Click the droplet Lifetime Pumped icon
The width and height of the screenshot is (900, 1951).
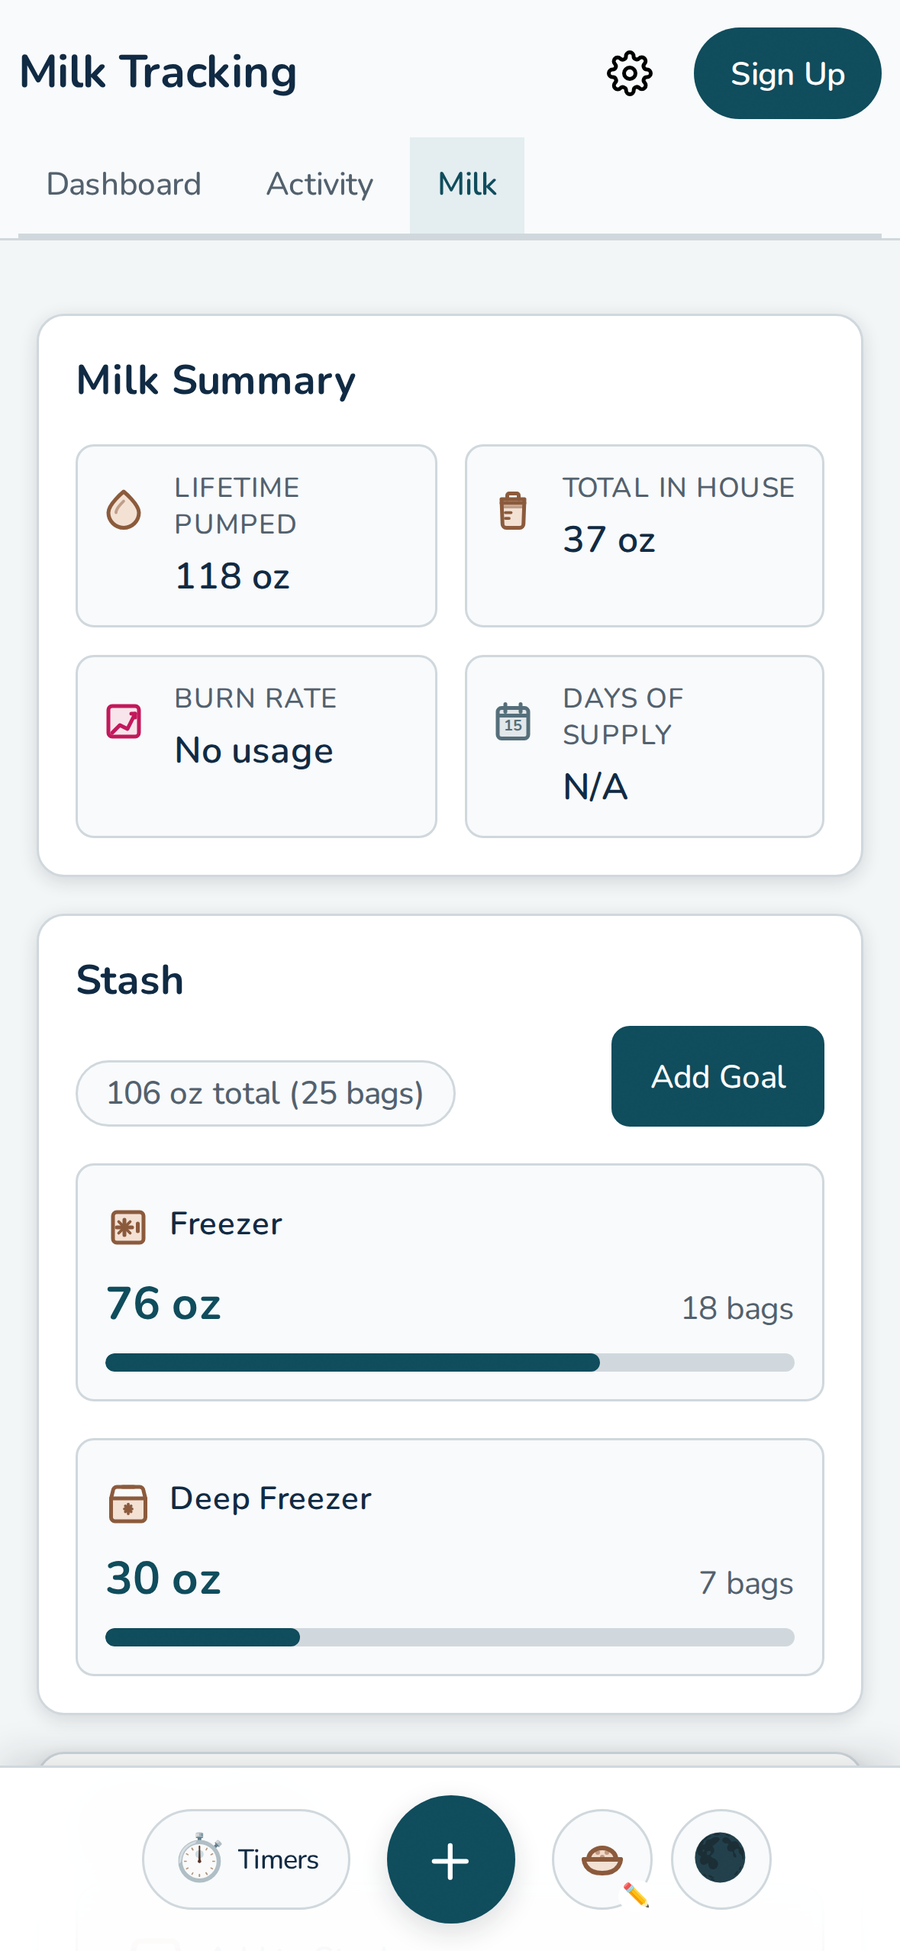[x=124, y=508]
